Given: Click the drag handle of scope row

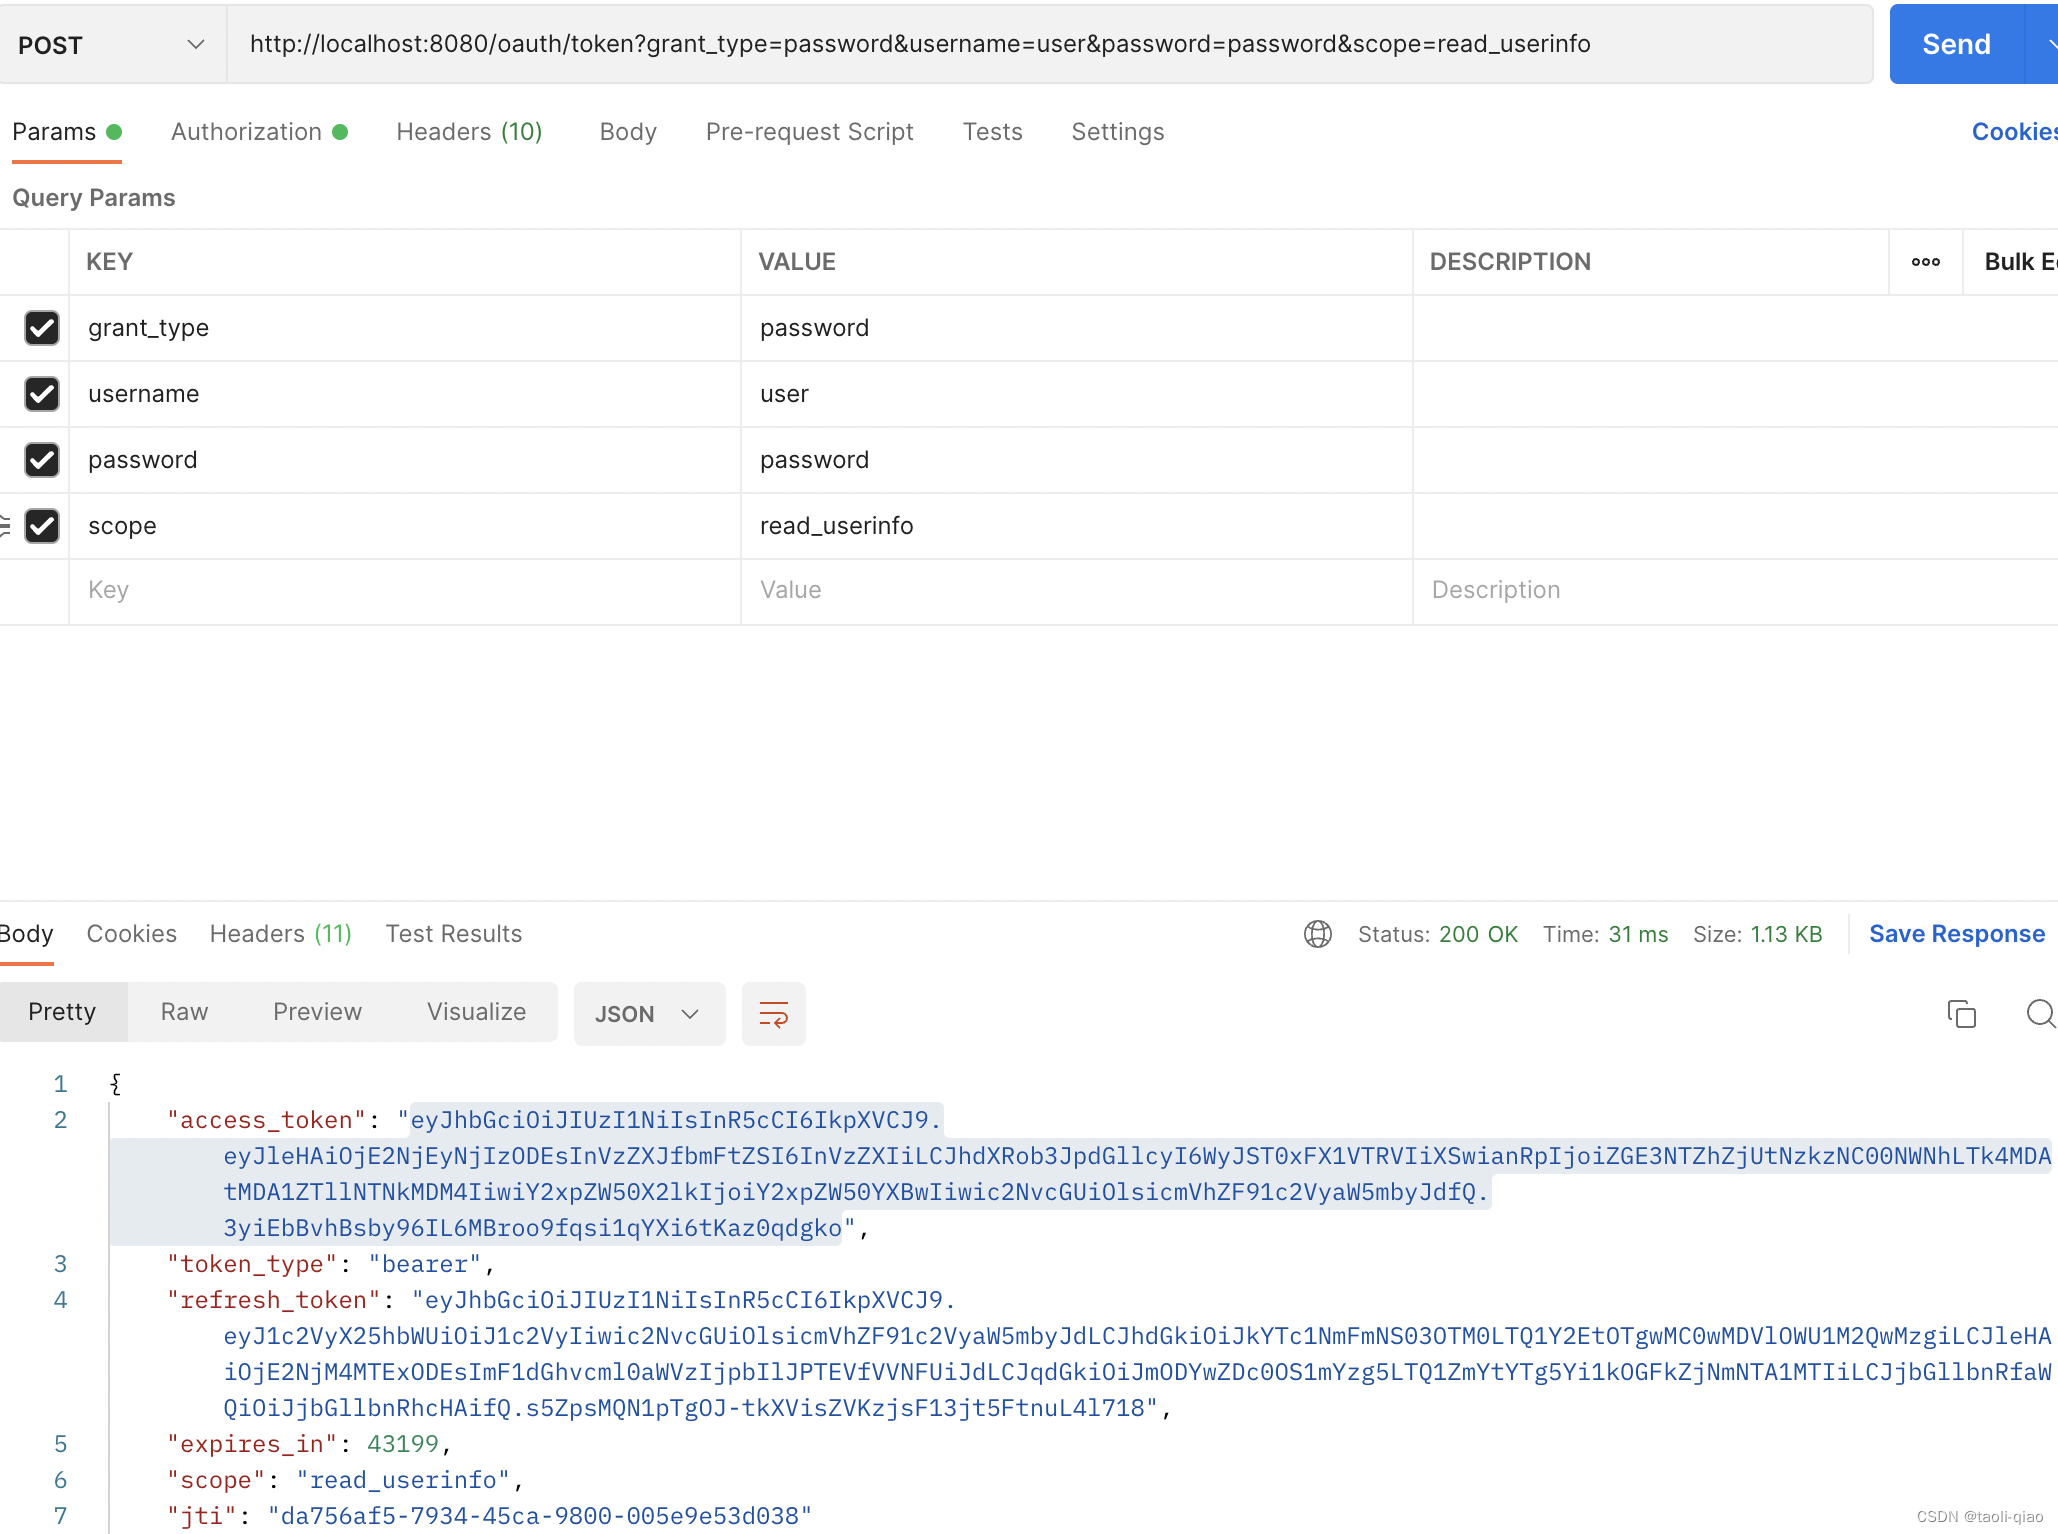Looking at the screenshot, I should (x=5, y=526).
